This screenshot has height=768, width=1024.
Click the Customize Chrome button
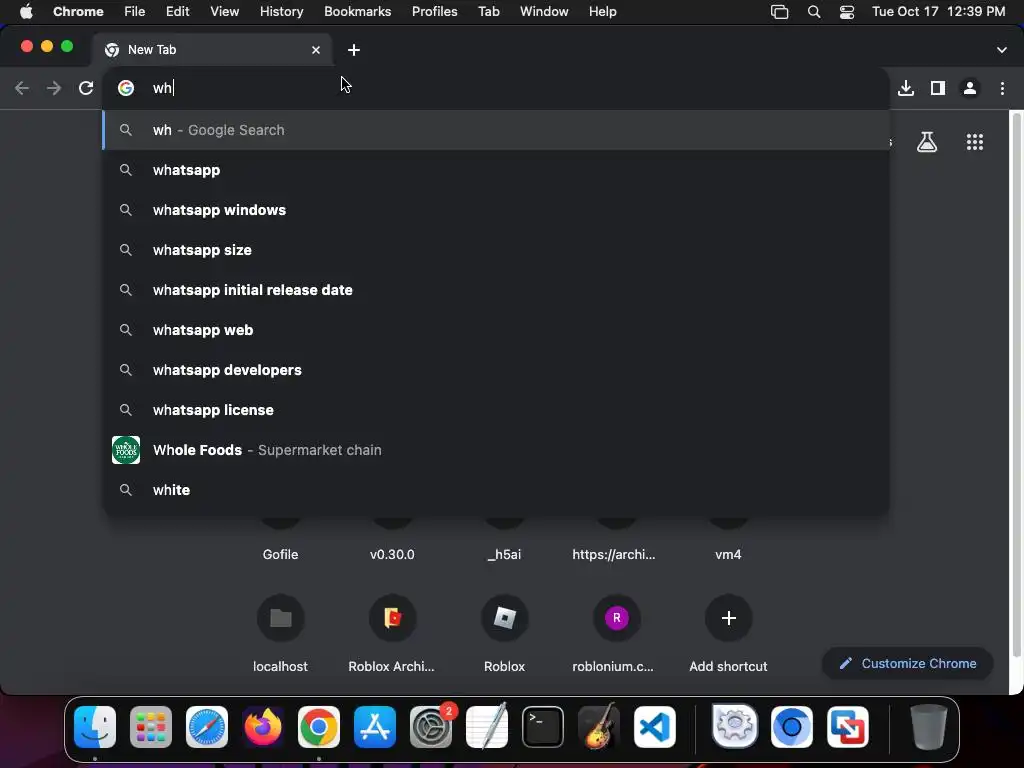[908, 664]
